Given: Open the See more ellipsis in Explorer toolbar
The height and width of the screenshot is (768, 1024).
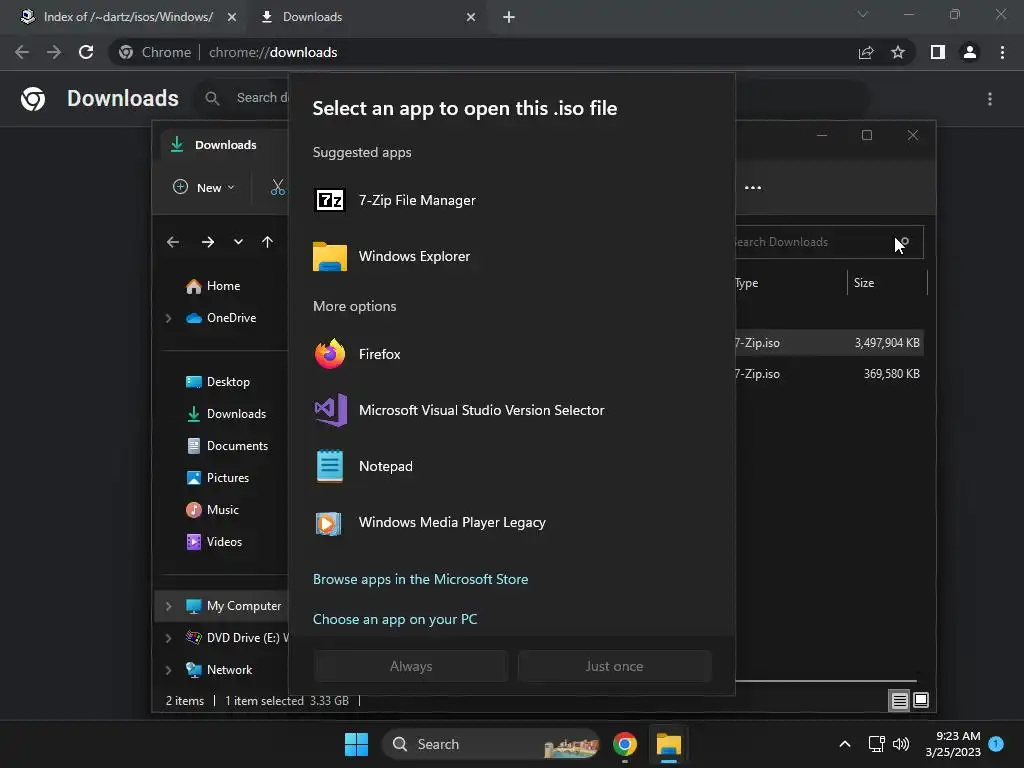Looking at the screenshot, I should [752, 187].
